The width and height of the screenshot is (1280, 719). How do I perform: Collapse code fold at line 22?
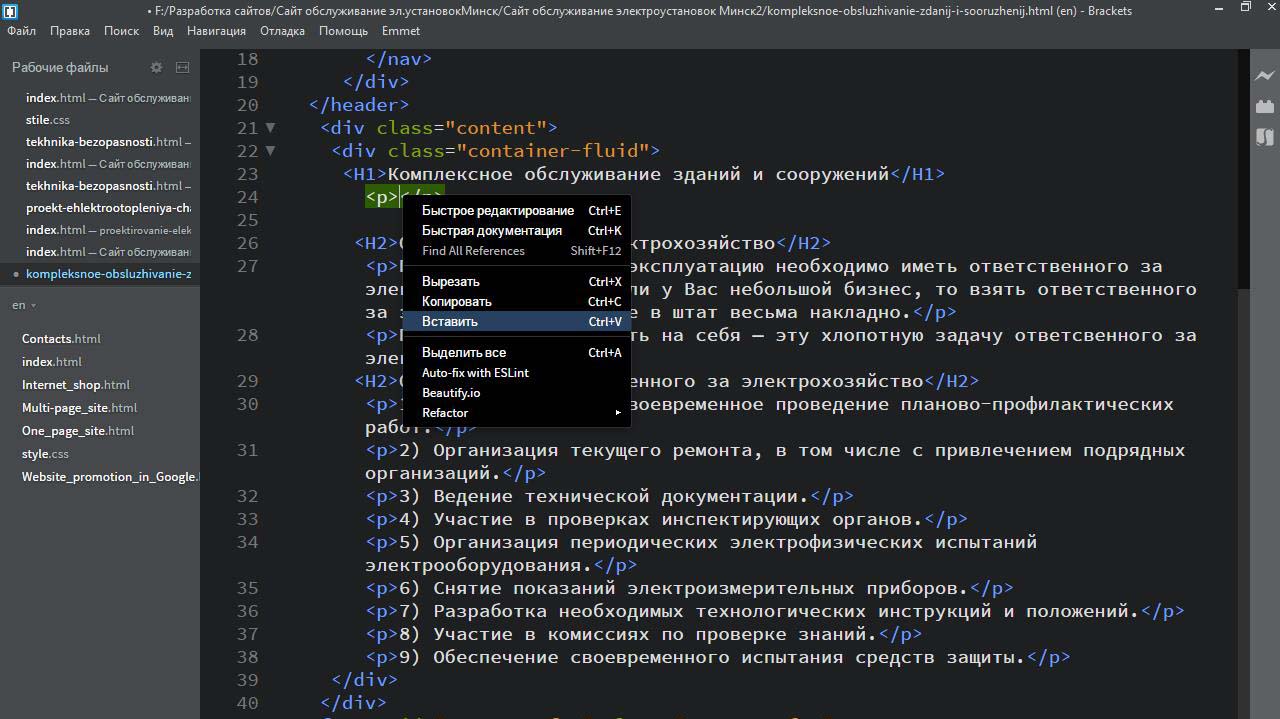[x=270, y=151]
